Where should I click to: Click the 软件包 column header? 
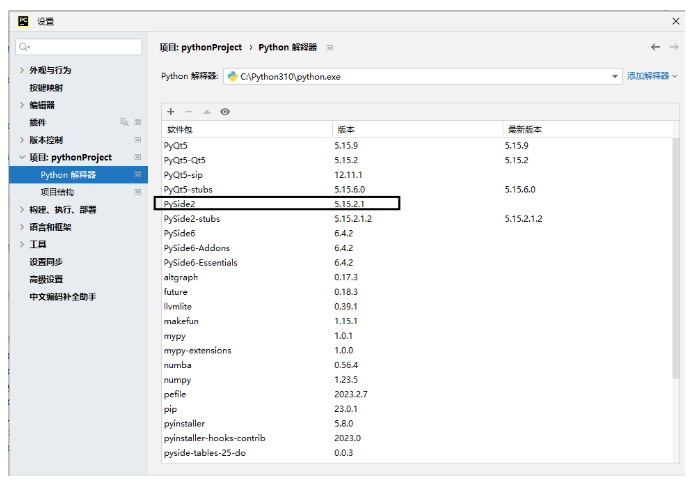tap(247, 129)
